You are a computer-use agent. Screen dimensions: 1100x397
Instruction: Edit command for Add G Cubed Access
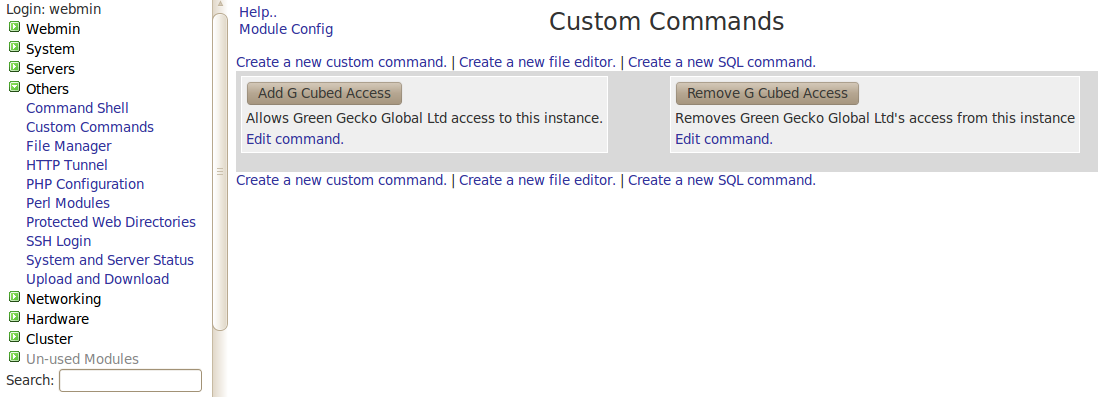point(295,139)
